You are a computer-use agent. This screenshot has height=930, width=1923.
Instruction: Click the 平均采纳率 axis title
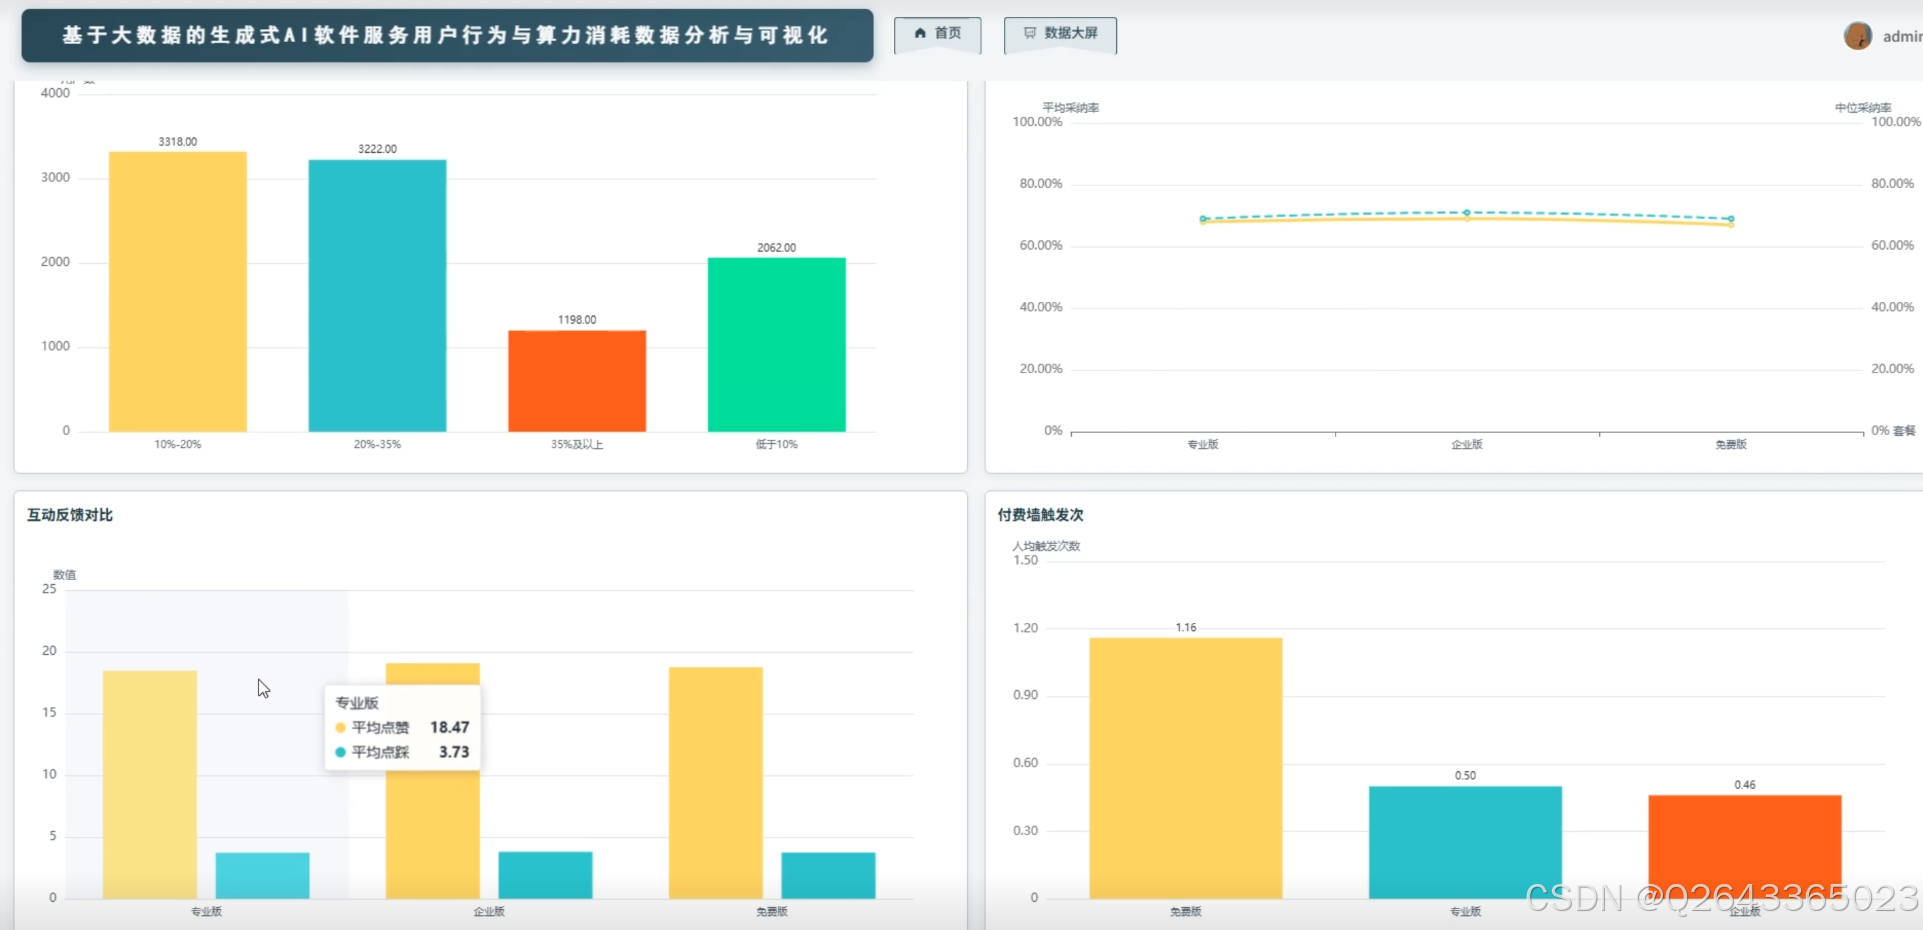click(x=1071, y=108)
